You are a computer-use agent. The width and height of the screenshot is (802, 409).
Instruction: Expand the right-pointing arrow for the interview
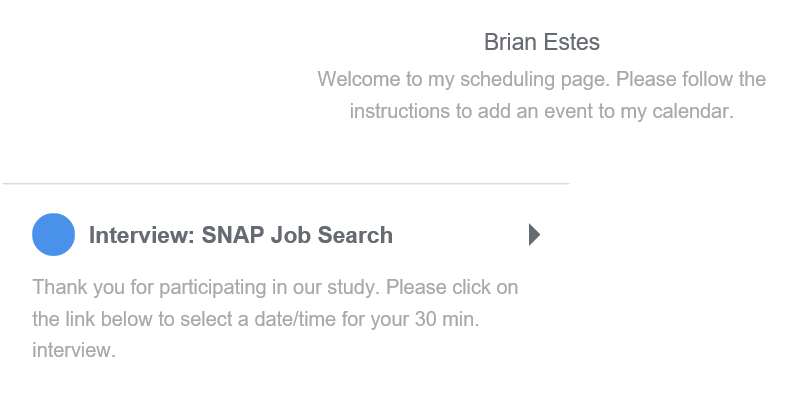point(534,235)
